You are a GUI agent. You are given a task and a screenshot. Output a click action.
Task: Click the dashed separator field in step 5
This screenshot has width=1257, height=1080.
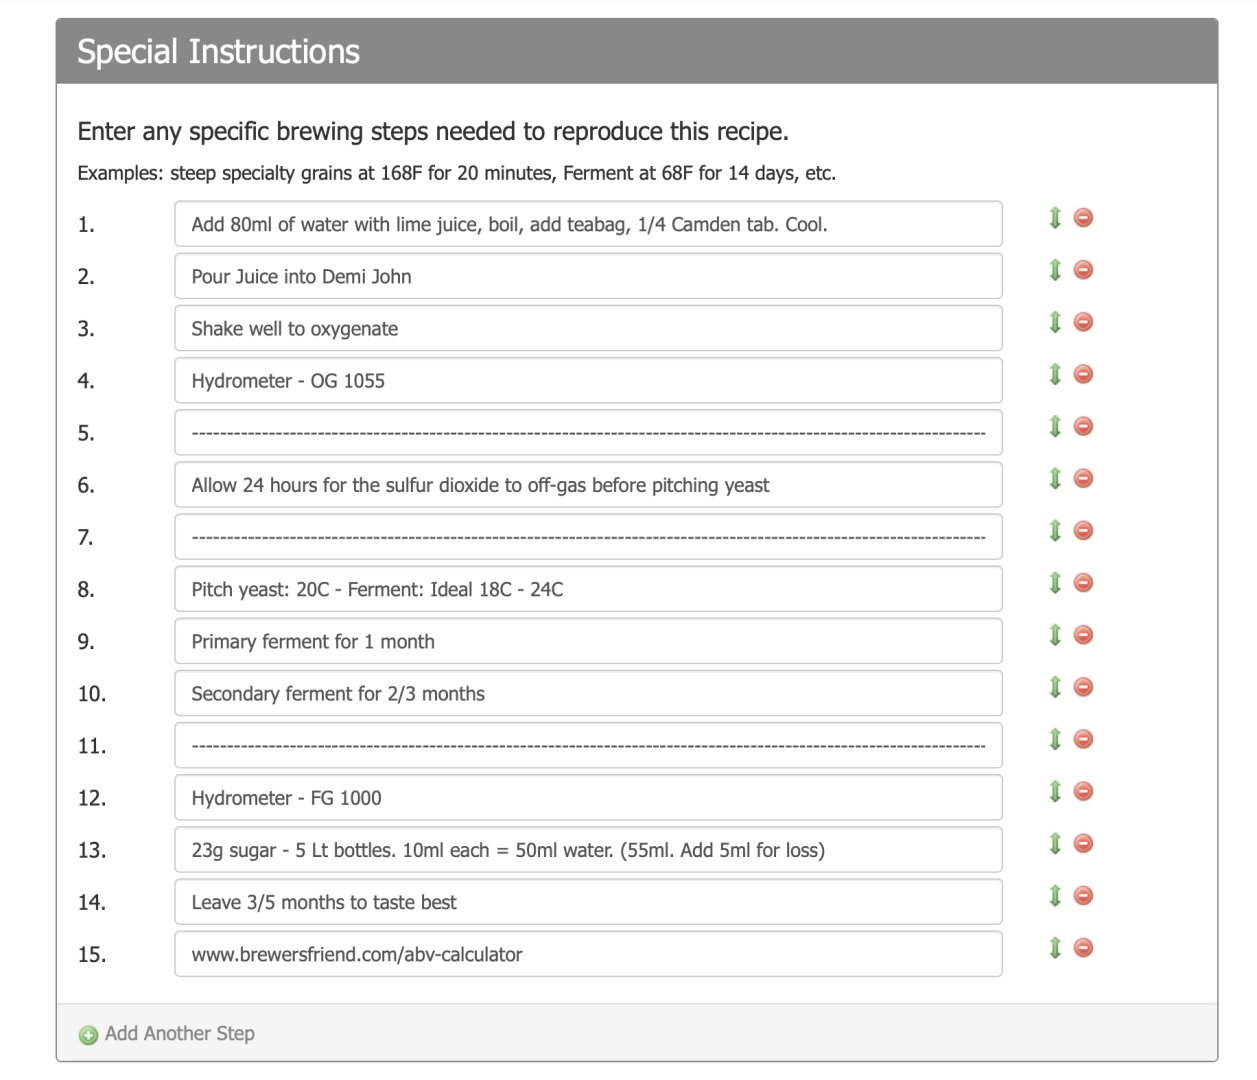coord(588,433)
